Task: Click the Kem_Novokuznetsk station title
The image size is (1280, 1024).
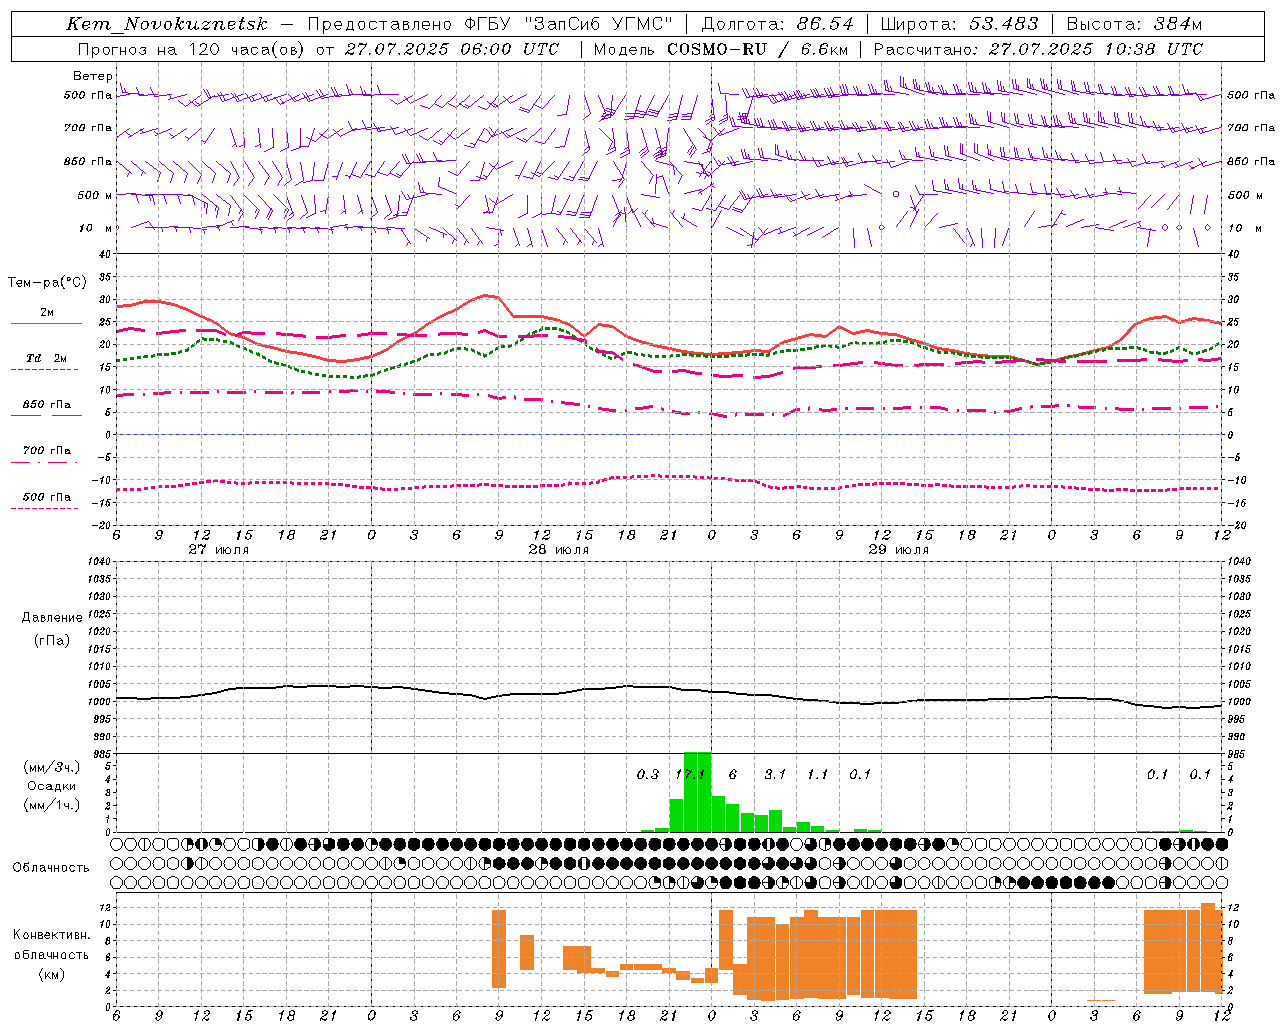Action: click(167, 24)
